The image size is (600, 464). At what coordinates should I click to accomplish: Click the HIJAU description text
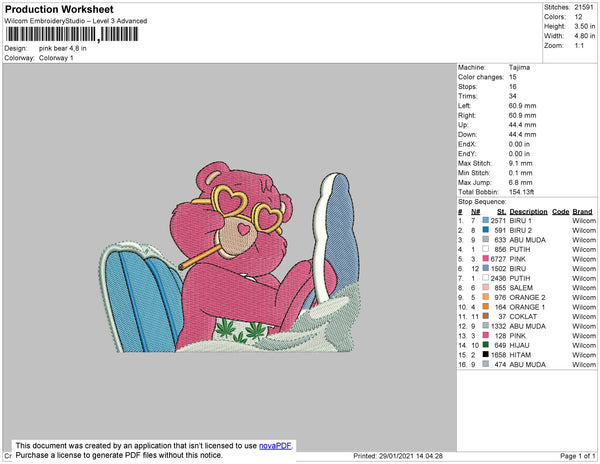tap(519, 345)
